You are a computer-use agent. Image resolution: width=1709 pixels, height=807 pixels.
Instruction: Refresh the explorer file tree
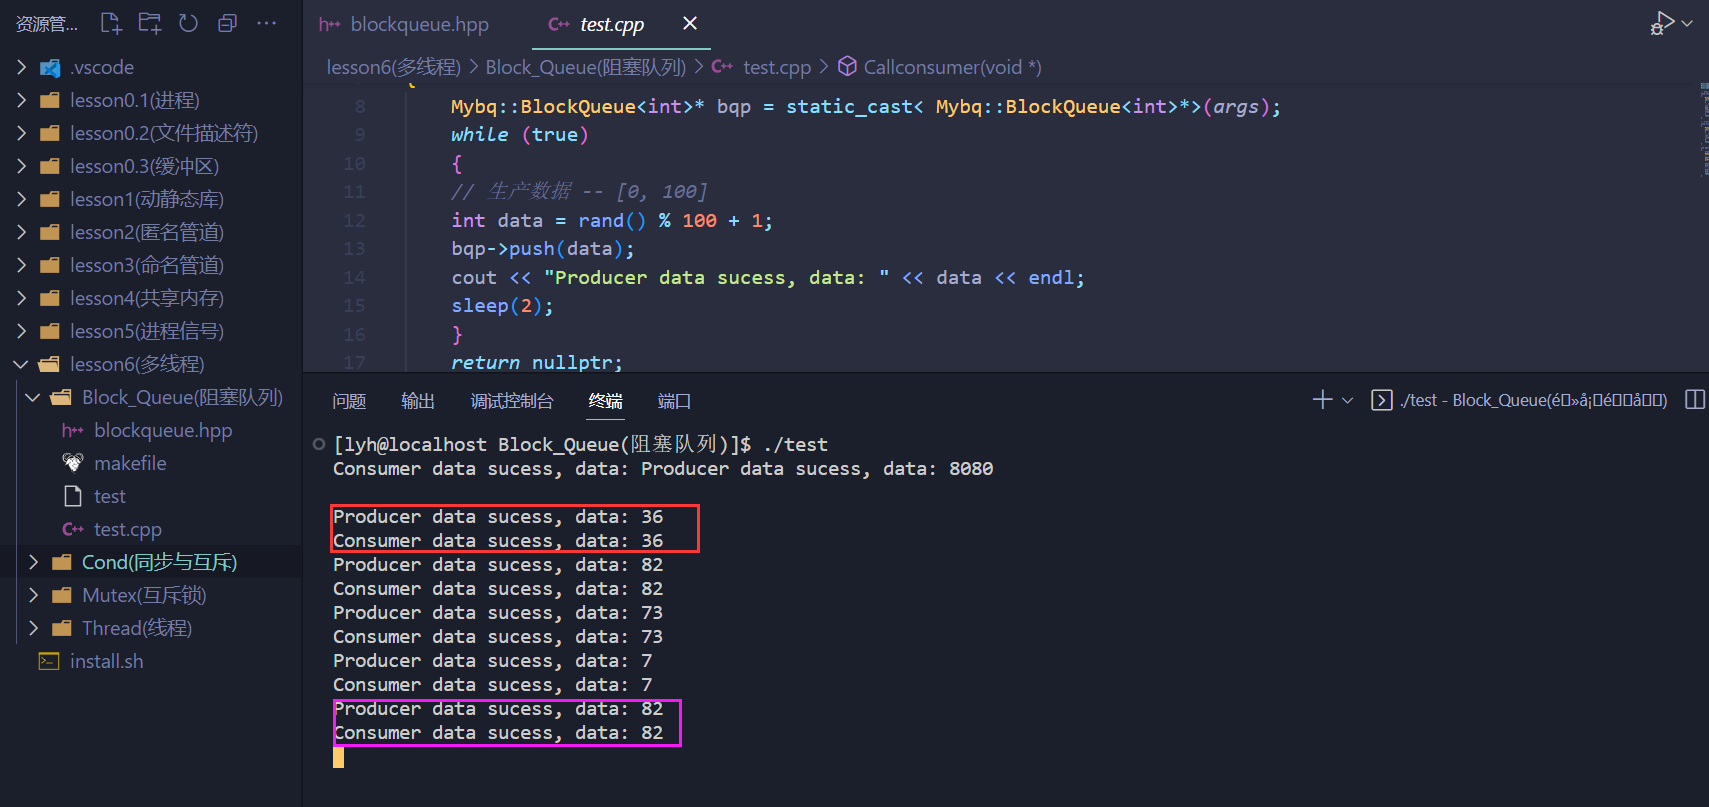[x=188, y=23]
